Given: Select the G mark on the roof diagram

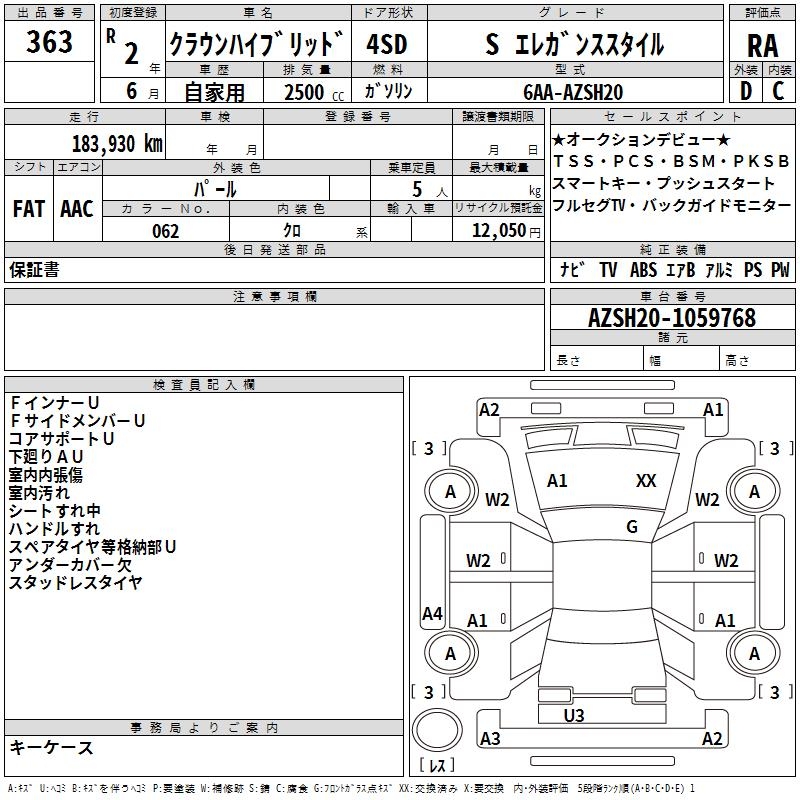Looking at the screenshot, I should [x=632, y=527].
